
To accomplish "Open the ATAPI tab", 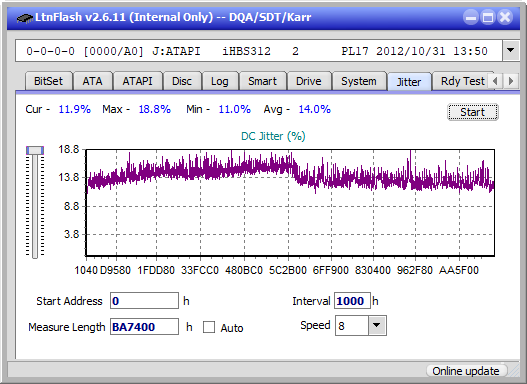I will coord(137,81).
